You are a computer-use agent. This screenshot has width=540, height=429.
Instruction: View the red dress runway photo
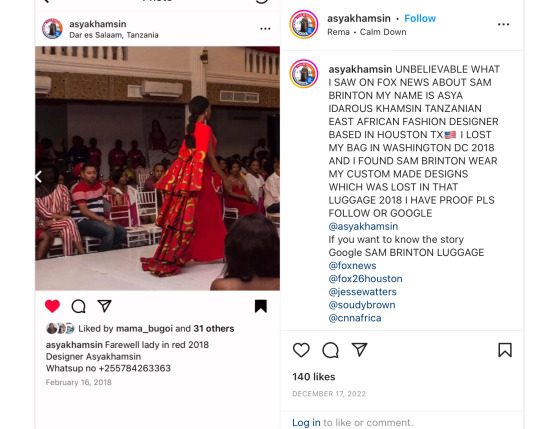(157, 168)
